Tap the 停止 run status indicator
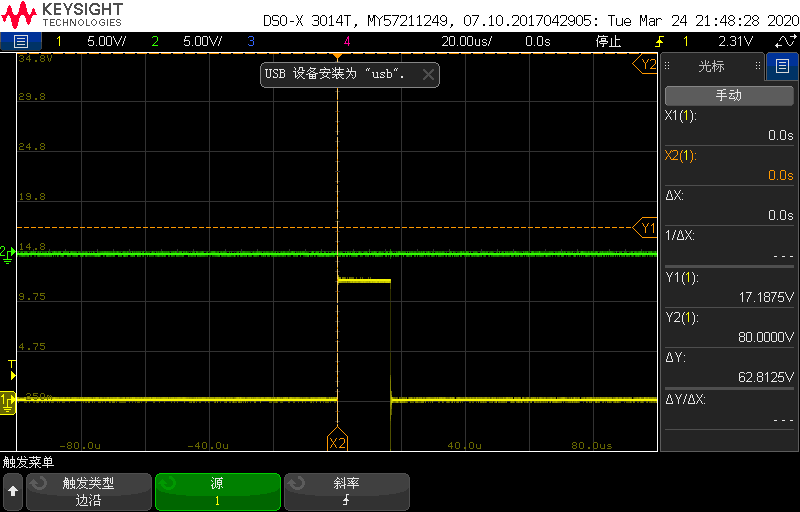800x512 pixels. 608,41
